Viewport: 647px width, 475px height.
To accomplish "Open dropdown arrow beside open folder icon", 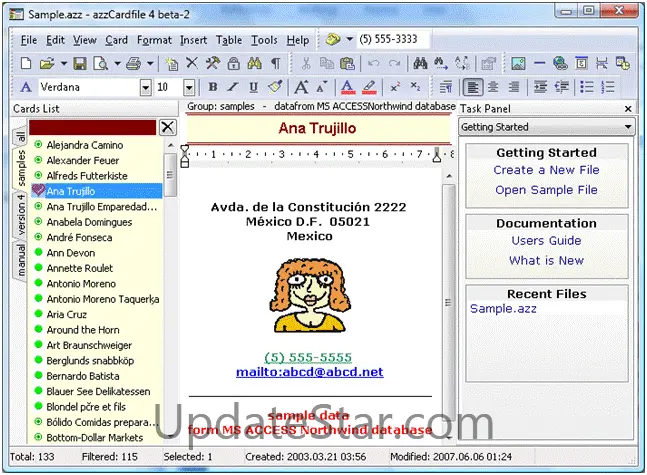I will click(64, 63).
